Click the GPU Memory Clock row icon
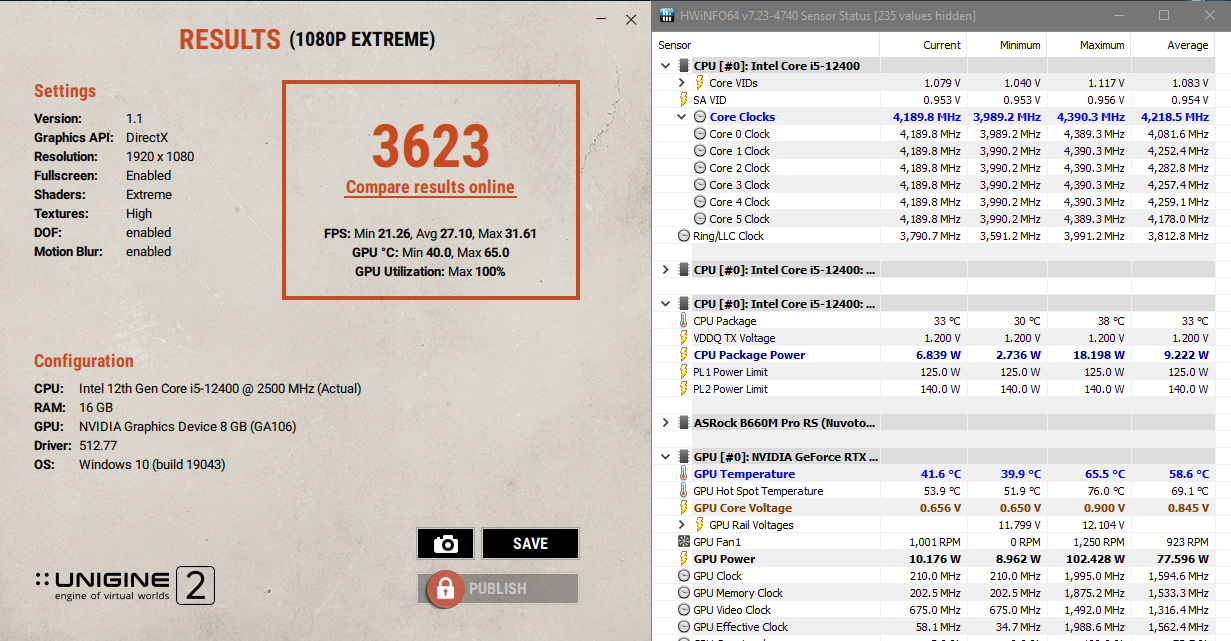The image size is (1231, 641). [x=683, y=593]
